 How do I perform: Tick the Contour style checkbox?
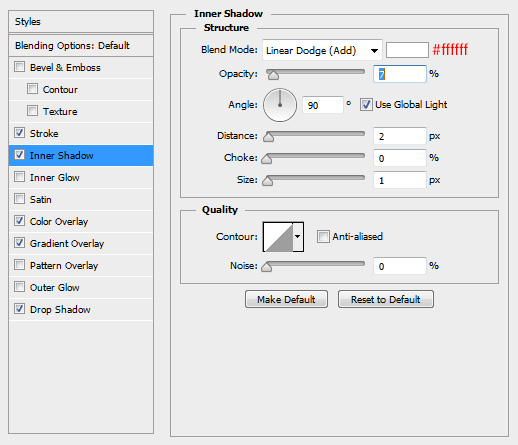(x=32, y=89)
